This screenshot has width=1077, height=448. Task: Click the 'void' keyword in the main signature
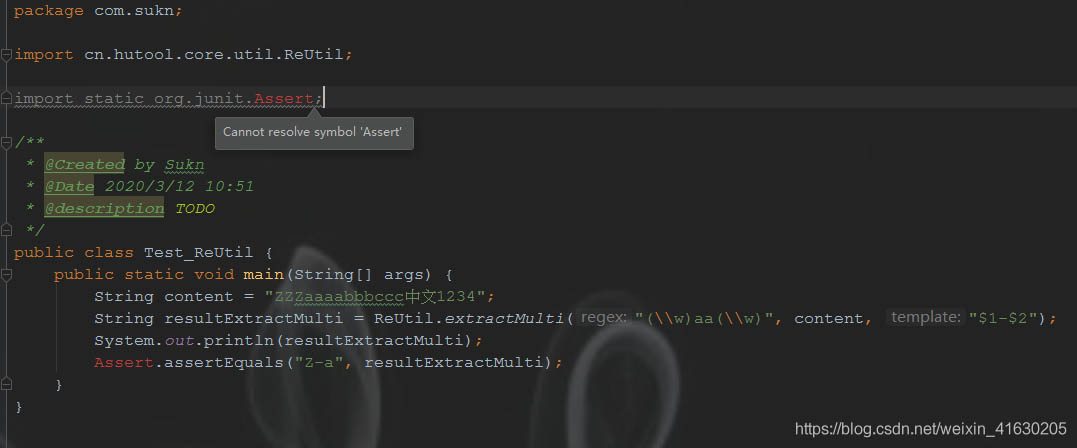click(x=214, y=275)
